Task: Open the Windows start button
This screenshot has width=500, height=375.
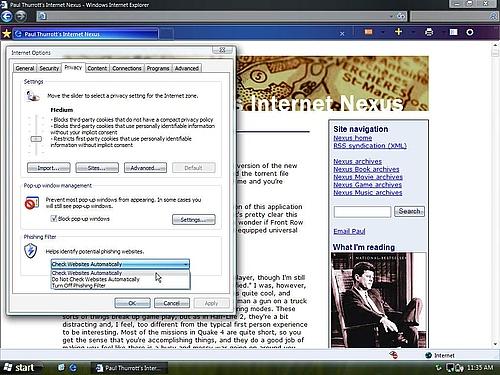Action: click(19, 367)
